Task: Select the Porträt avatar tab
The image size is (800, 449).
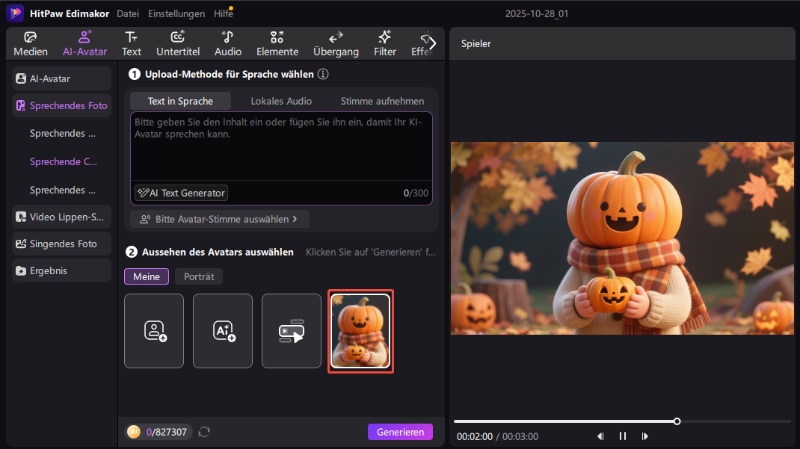Action: (x=199, y=277)
